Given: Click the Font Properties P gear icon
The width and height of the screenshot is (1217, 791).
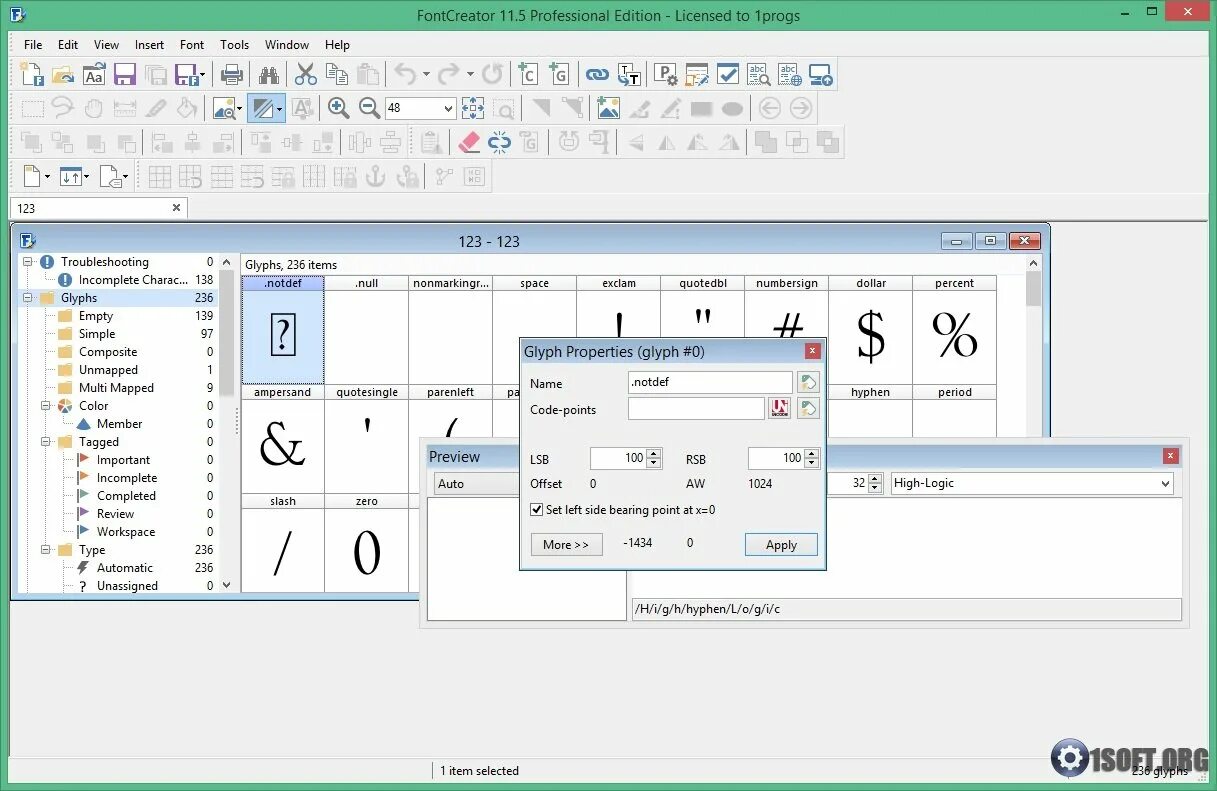Looking at the screenshot, I should [x=666, y=74].
